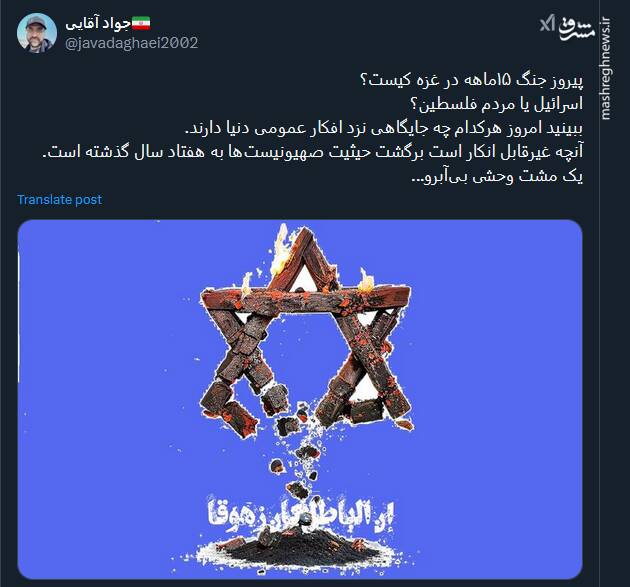Click the X mark beside Mashregh logo

[547, 24]
